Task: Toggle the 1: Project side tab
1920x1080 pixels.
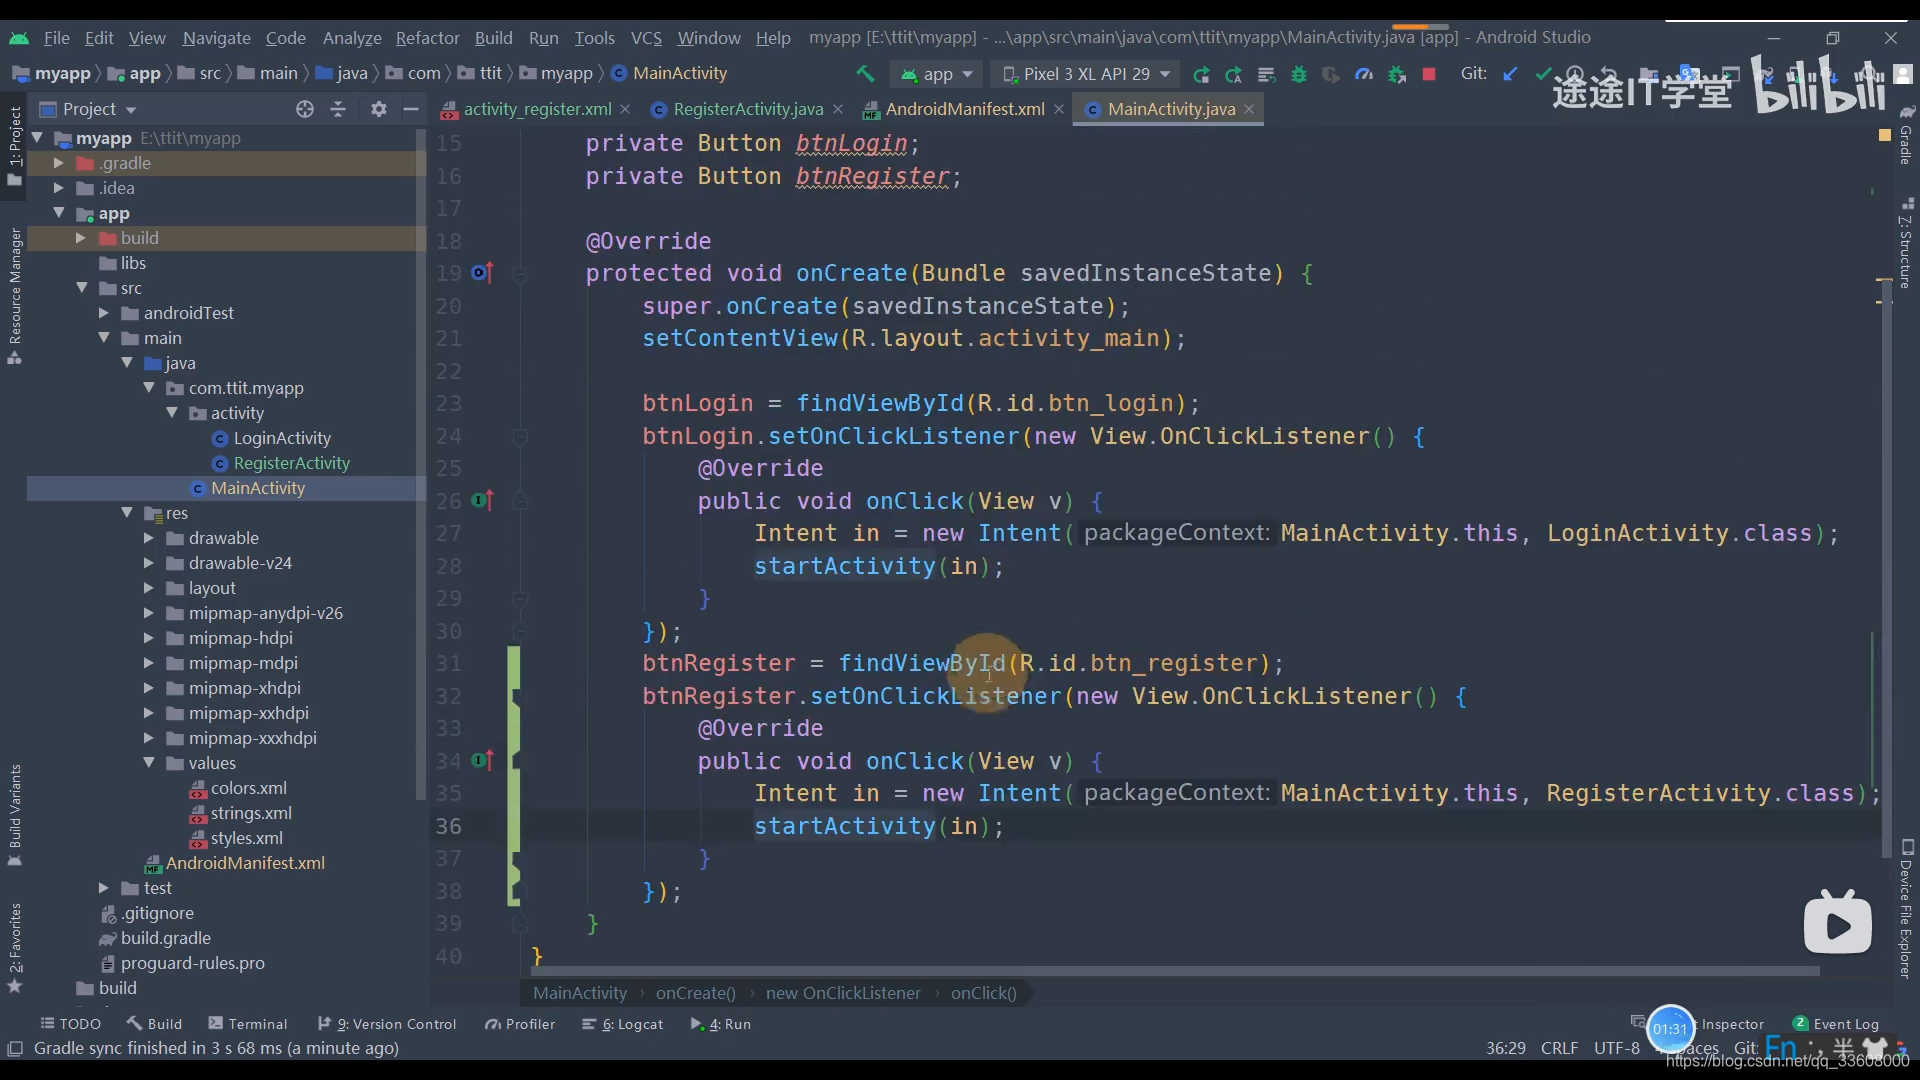Action: pyautogui.click(x=15, y=145)
